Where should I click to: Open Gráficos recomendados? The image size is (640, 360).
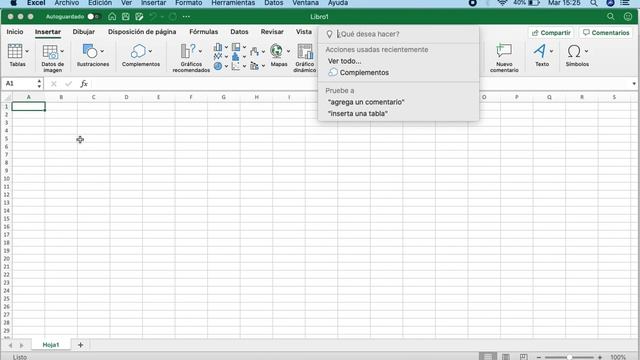click(189, 51)
